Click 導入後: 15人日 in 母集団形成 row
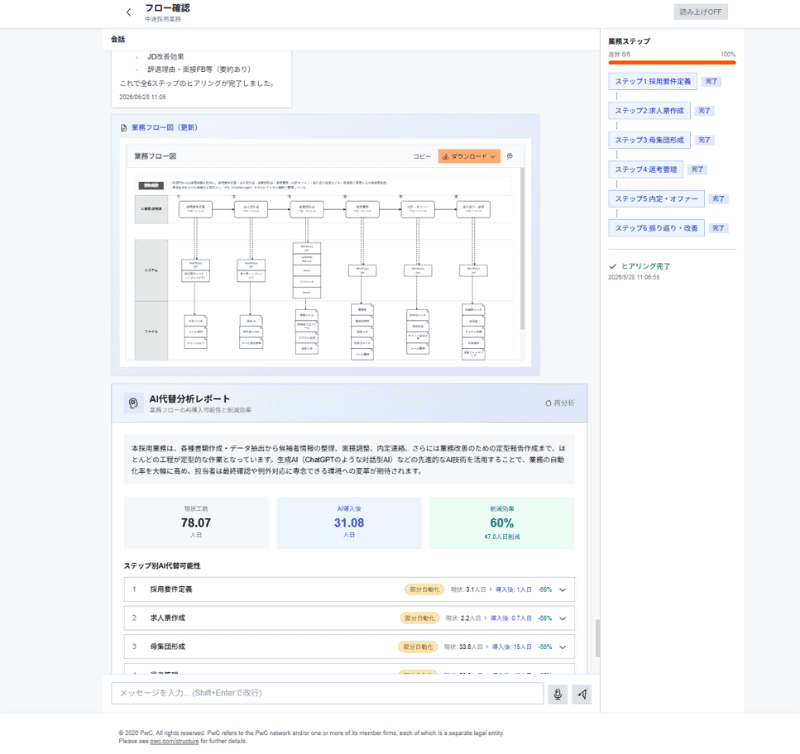Image resolution: width=800 pixels, height=754 pixels. click(512, 647)
